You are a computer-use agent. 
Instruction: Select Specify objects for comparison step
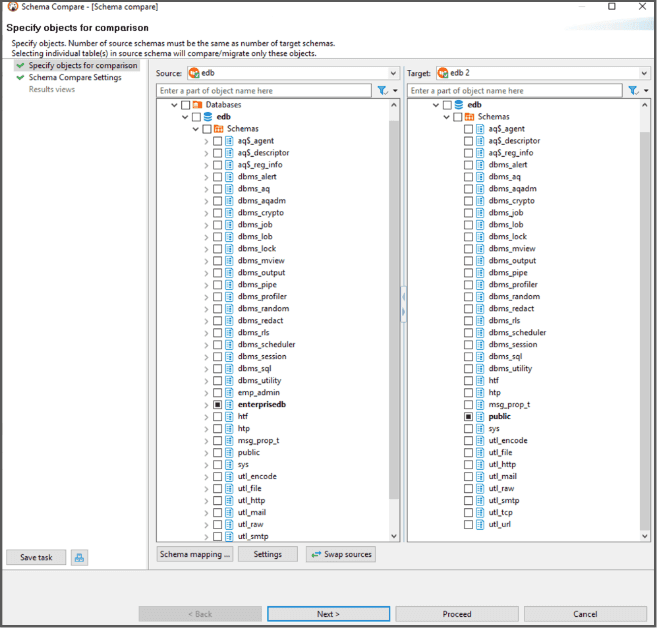tap(83, 65)
